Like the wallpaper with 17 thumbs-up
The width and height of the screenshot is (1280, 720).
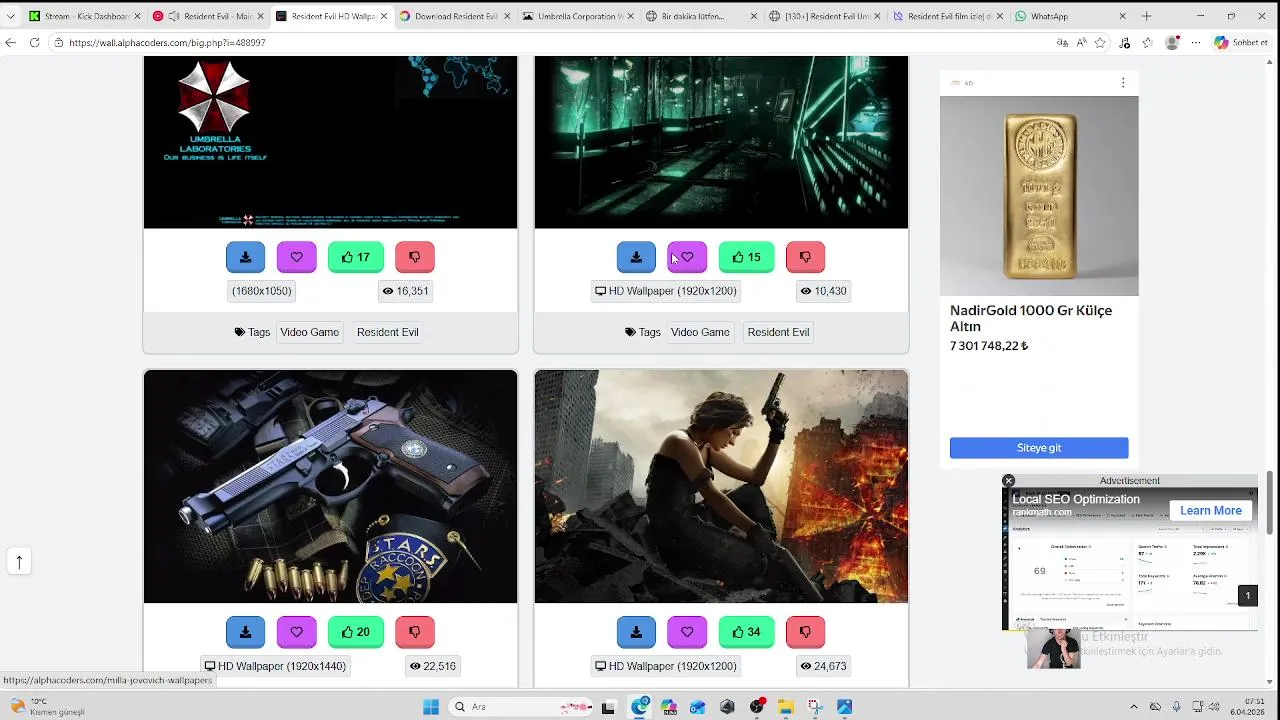pos(356,257)
